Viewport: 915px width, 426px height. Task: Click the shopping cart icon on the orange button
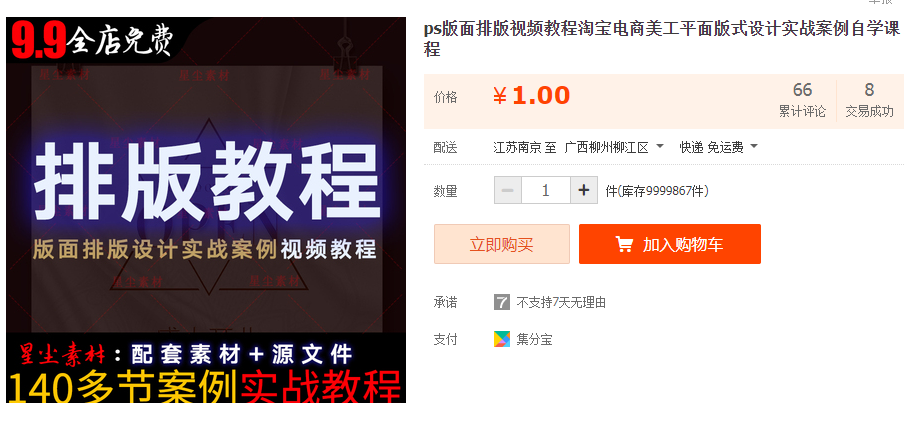[624, 245]
